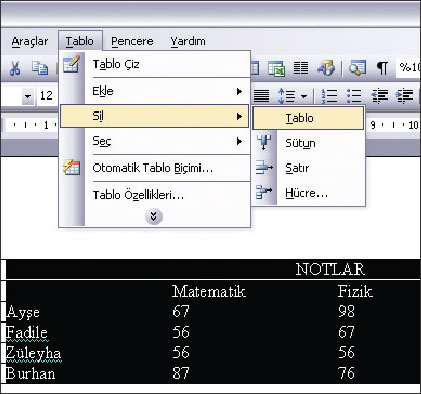Open the Araçlar menu
Screen dimensions: 421x394
[30, 42]
